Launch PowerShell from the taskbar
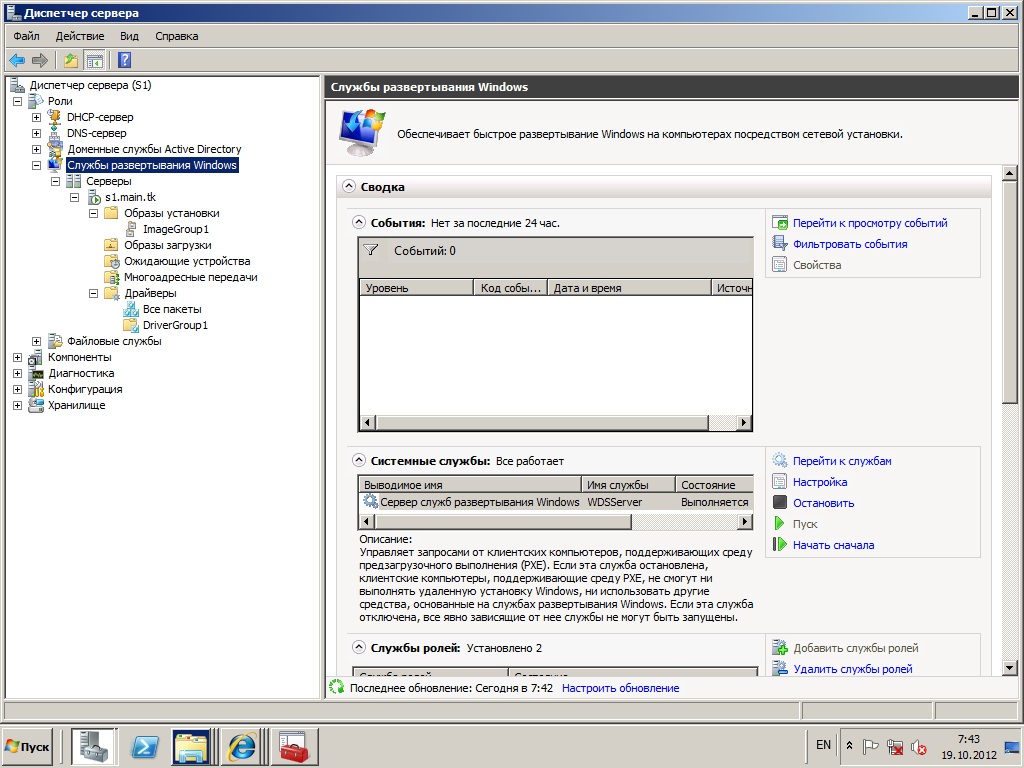Image resolution: width=1024 pixels, height=768 pixels. coord(144,746)
